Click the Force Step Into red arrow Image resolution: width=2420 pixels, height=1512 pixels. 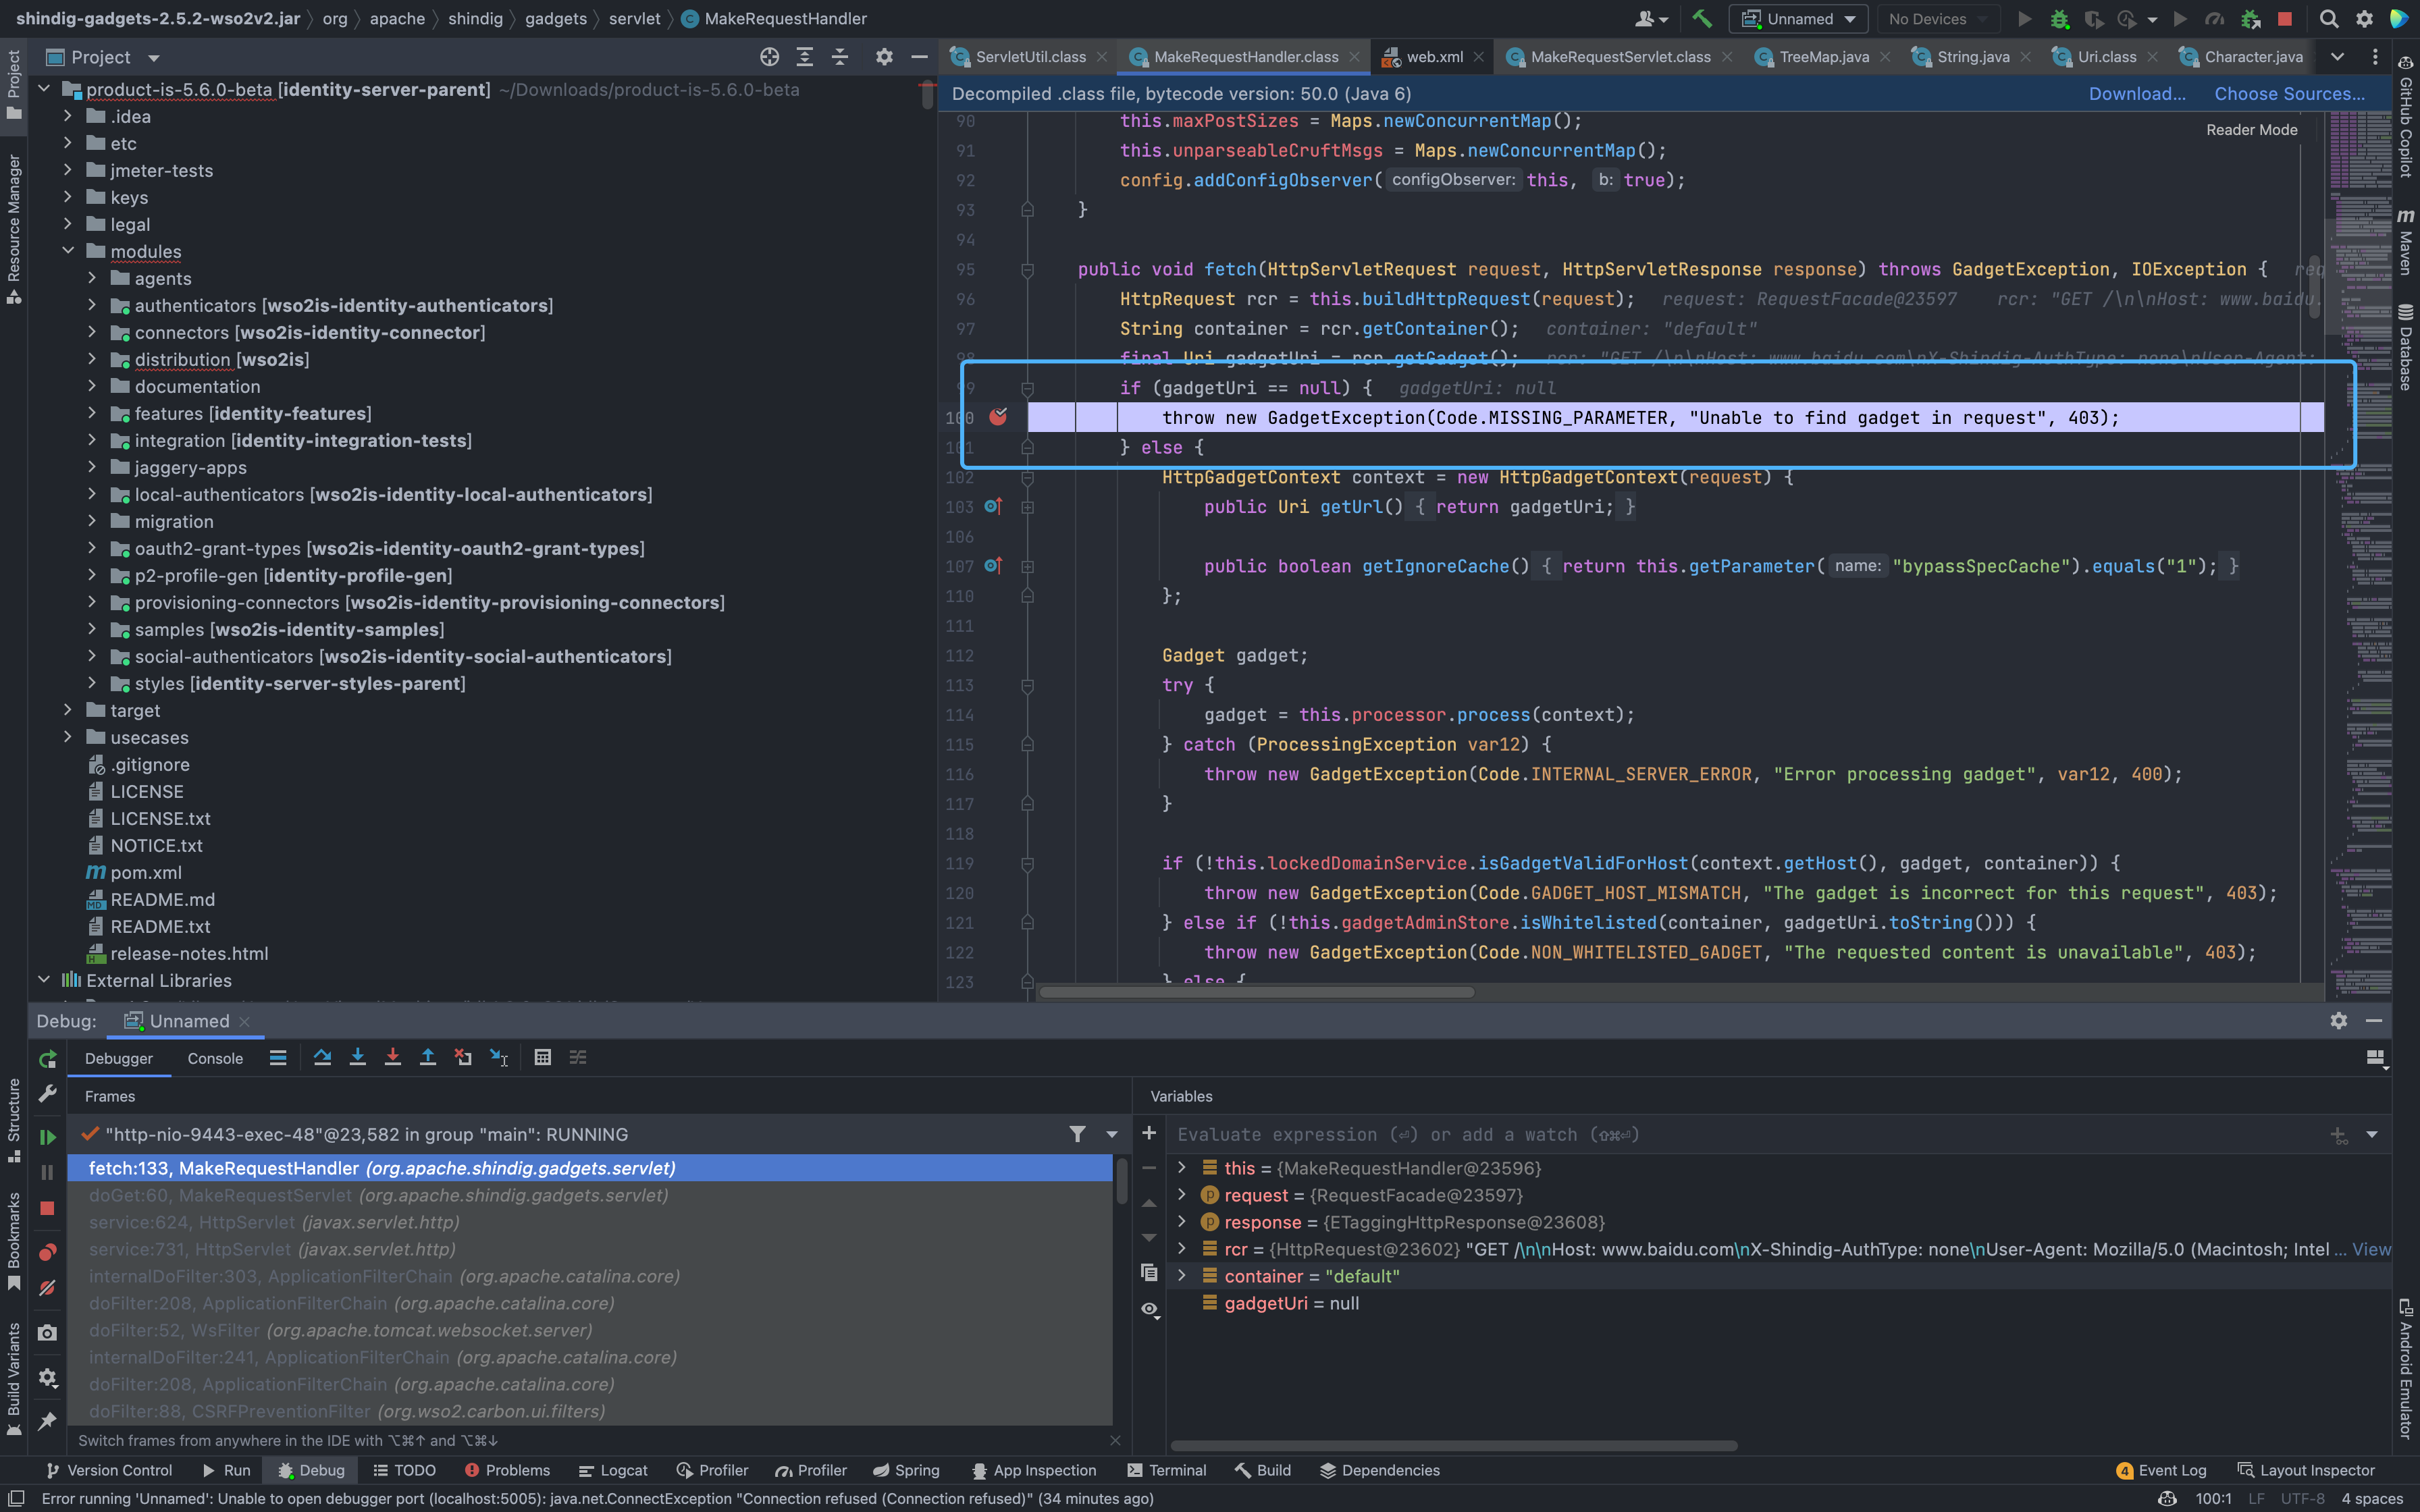coord(392,1057)
